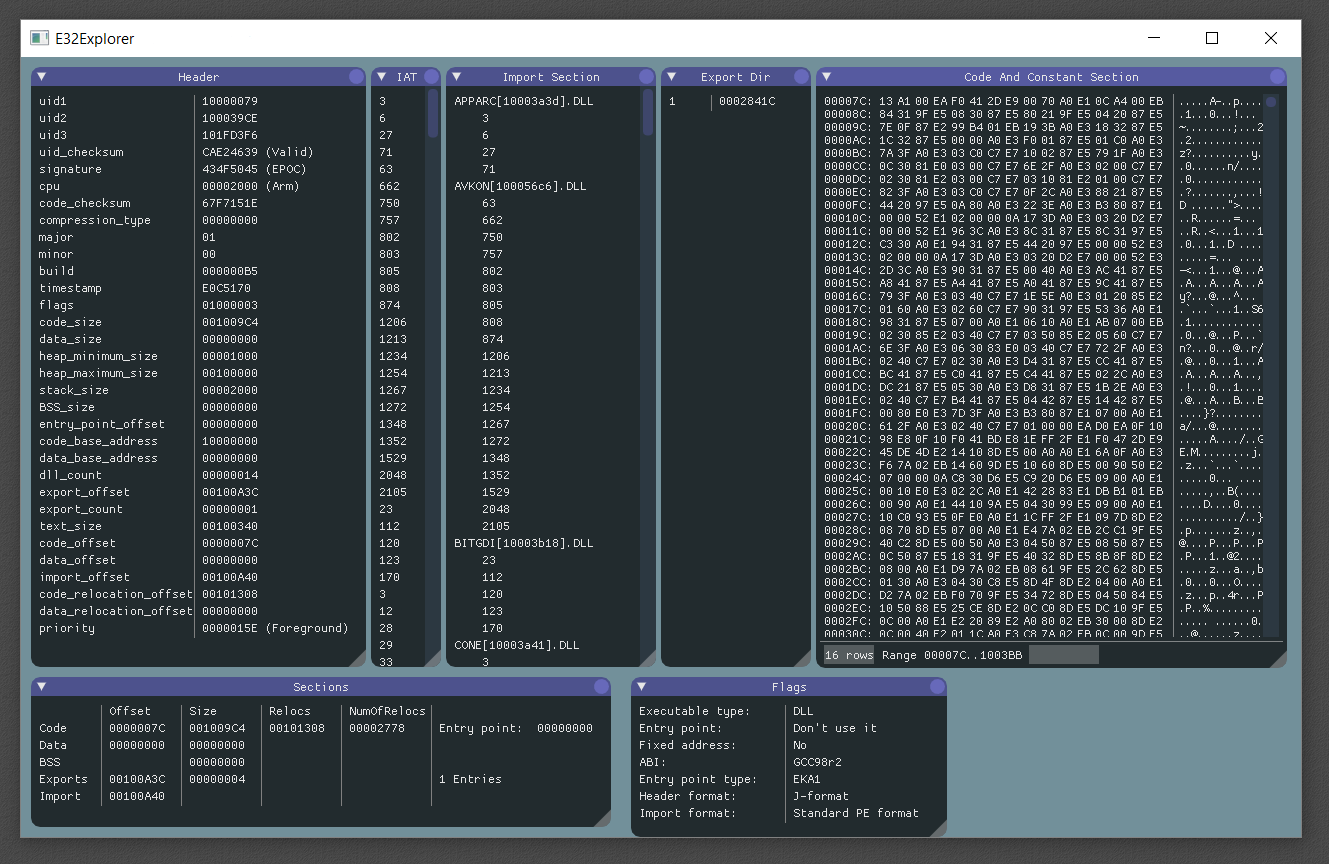The height and width of the screenshot is (864, 1329).
Task: Click the Flags panel's corner resize grip
Action: click(939, 829)
